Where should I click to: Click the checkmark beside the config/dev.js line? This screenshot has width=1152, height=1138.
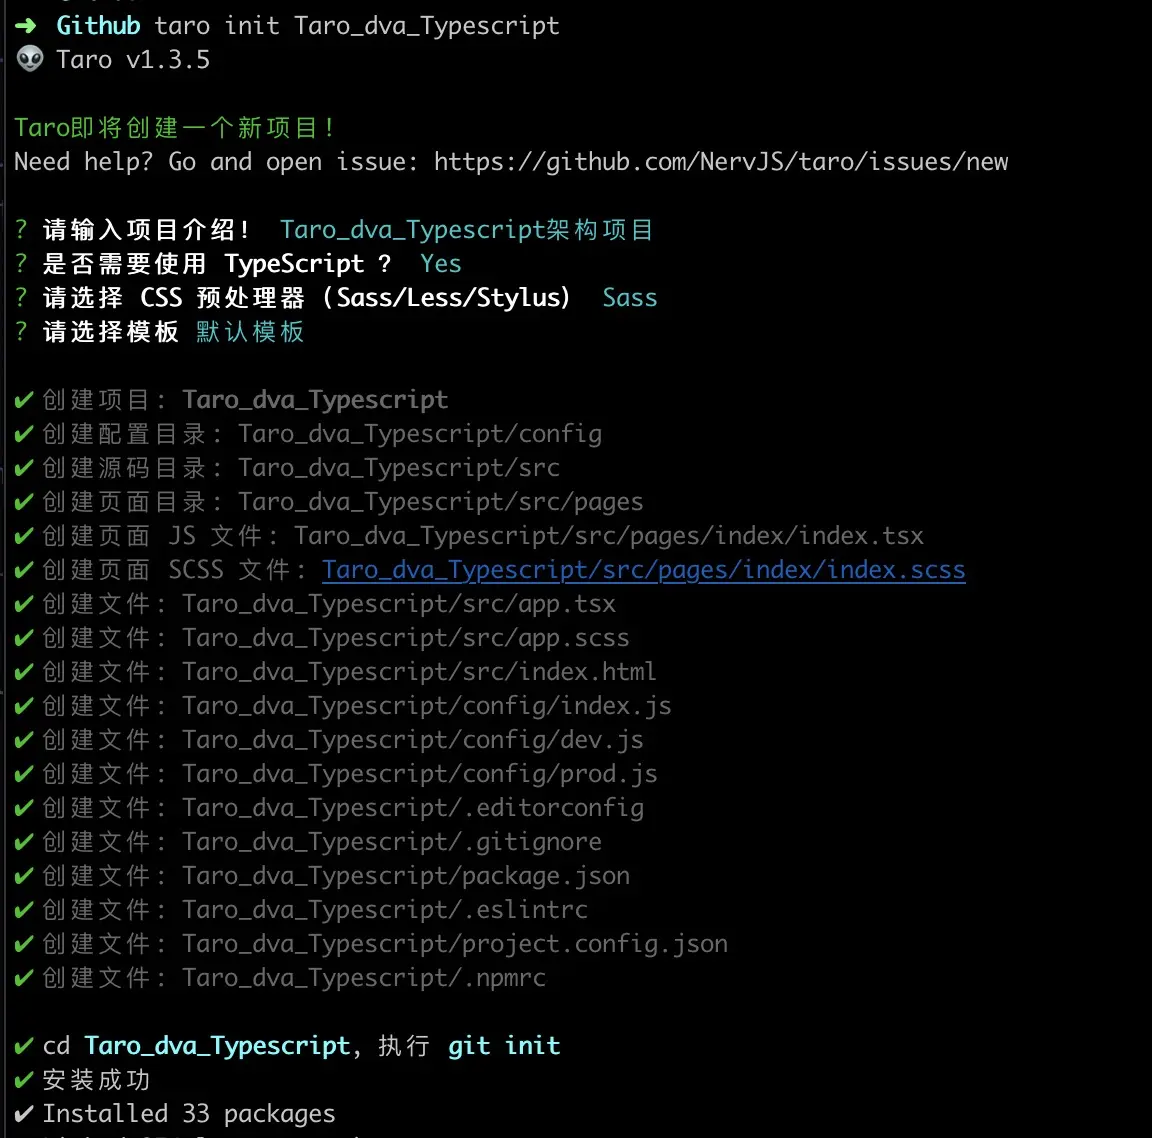pos(24,740)
